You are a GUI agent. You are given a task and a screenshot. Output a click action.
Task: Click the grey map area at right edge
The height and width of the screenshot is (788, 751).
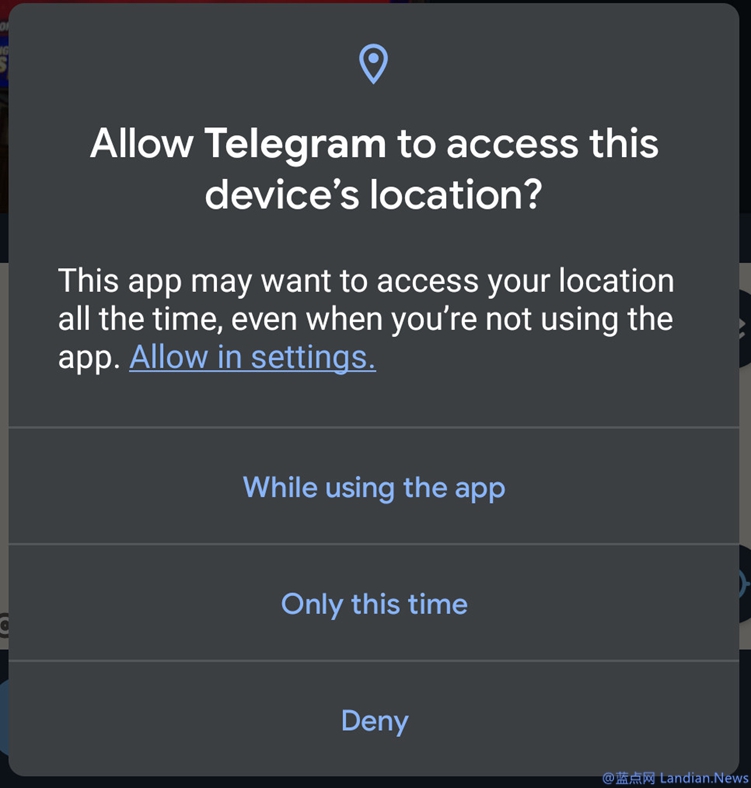pyautogui.click(x=745, y=452)
